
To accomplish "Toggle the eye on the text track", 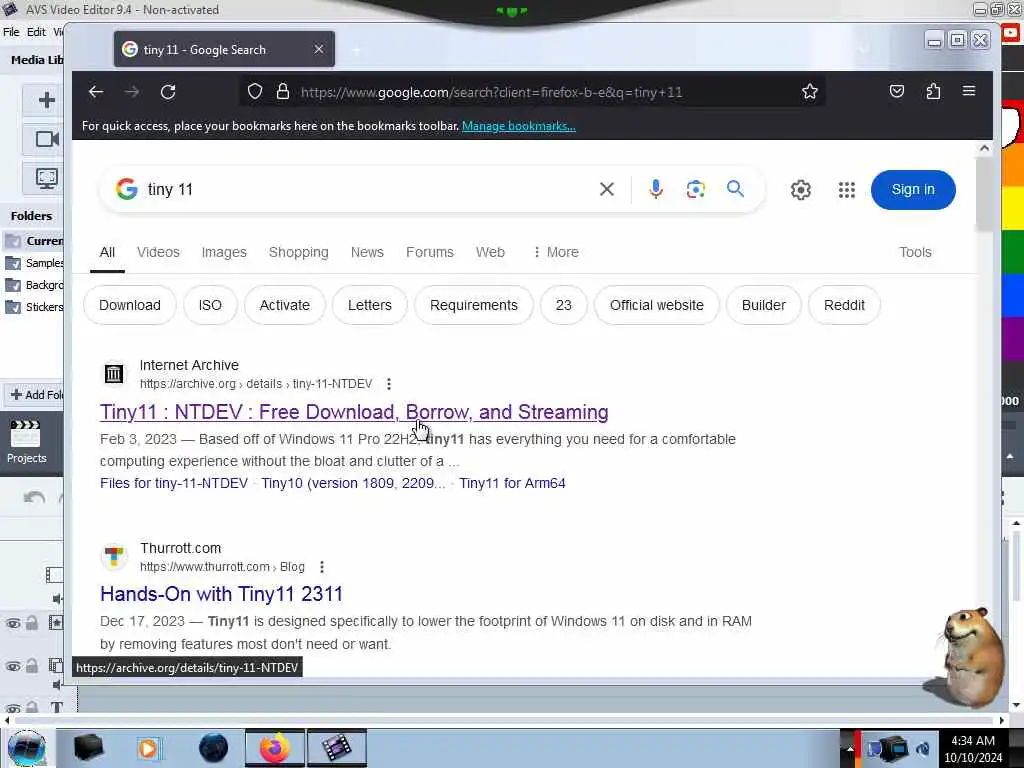I will pos(12,707).
